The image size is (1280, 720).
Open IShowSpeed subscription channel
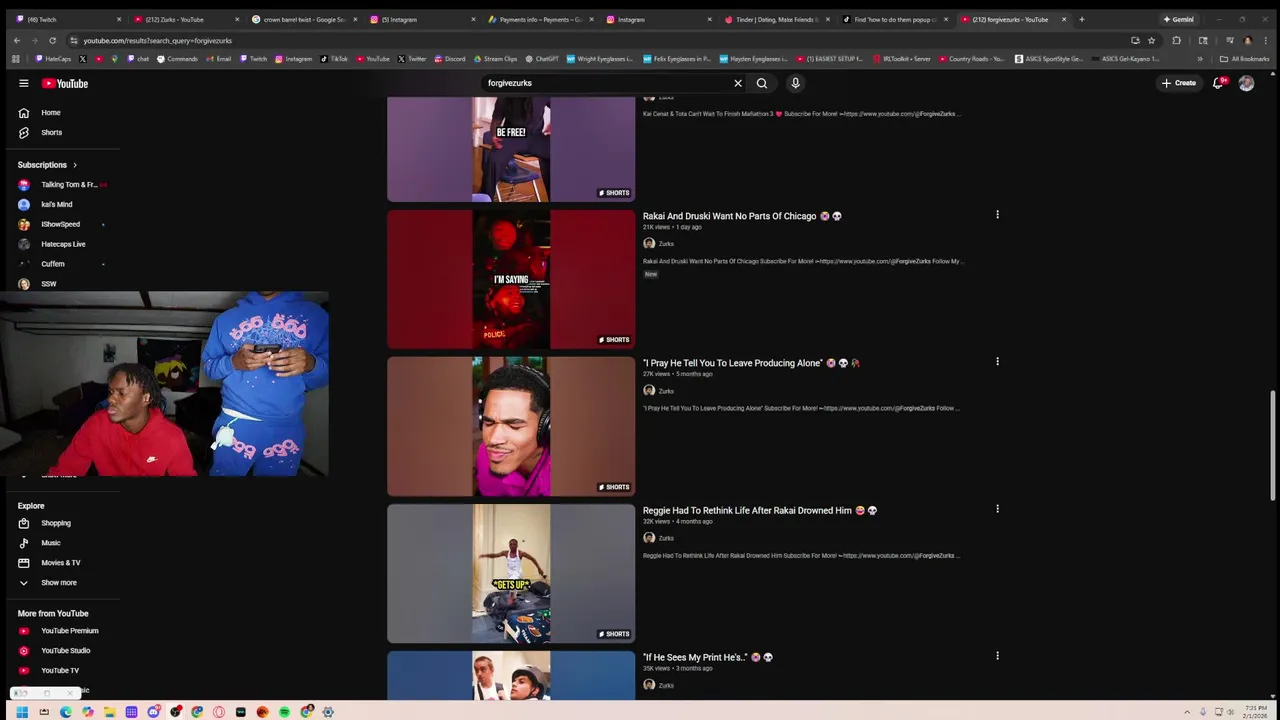point(60,224)
